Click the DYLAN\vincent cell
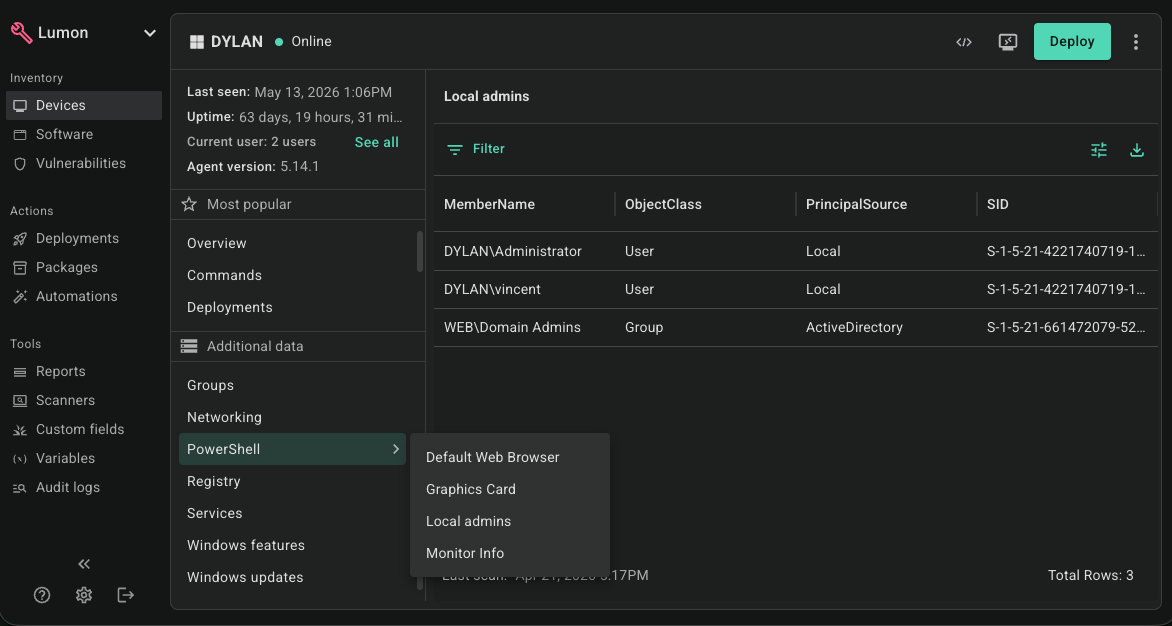The width and height of the screenshot is (1172, 626). click(493, 290)
